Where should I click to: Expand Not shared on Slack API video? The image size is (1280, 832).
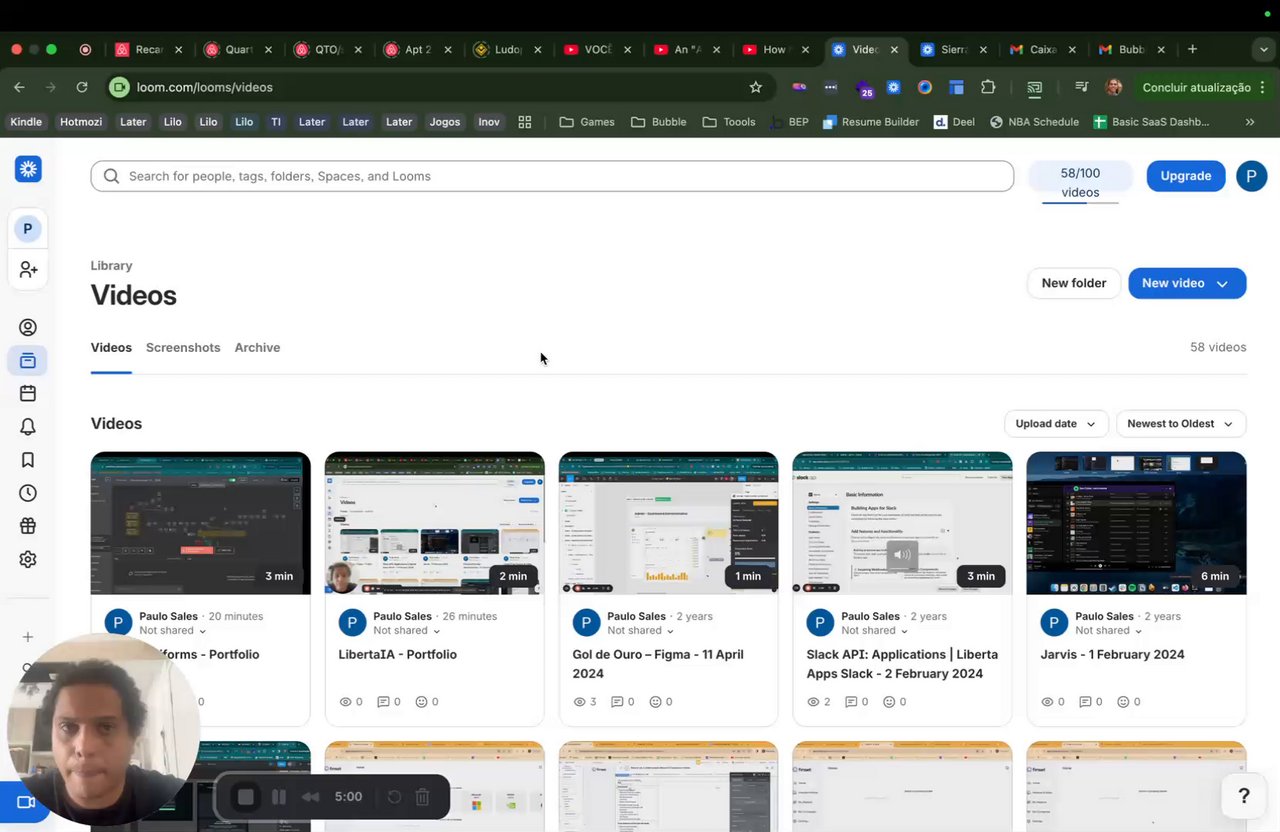click(x=875, y=631)
